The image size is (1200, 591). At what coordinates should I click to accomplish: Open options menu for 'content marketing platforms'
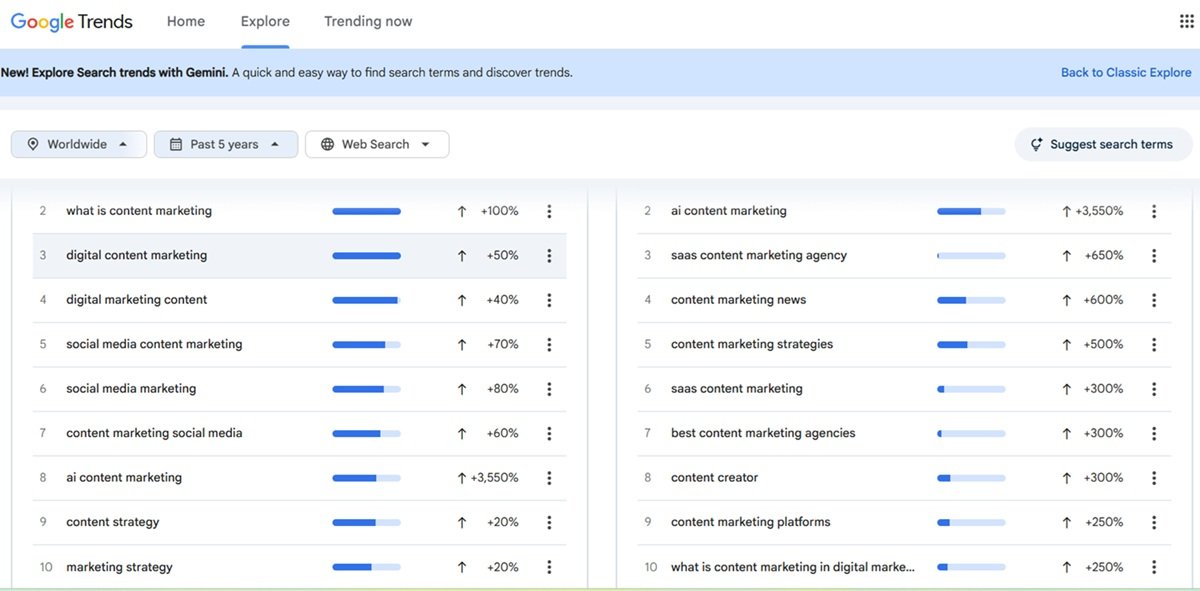1154,522
